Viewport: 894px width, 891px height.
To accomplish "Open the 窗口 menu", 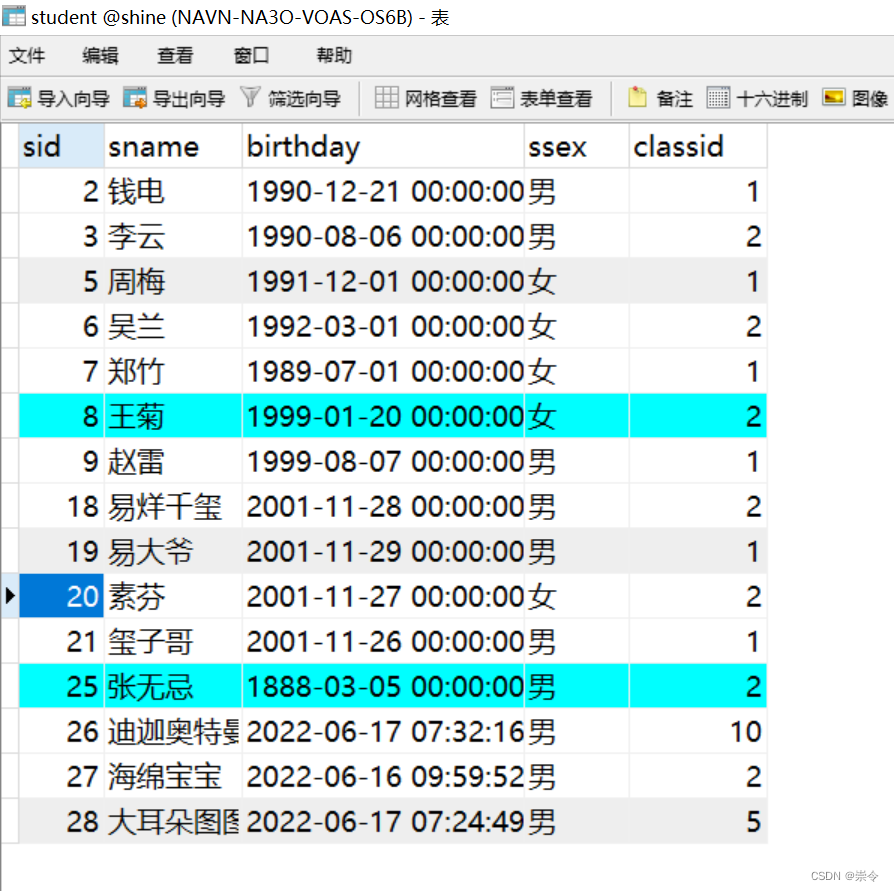I will click(251, 55).
